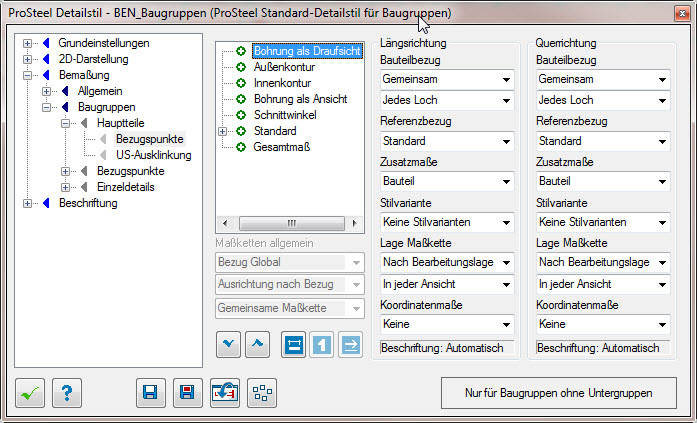Click the list scrollbar left arrow

pos(225,223)
